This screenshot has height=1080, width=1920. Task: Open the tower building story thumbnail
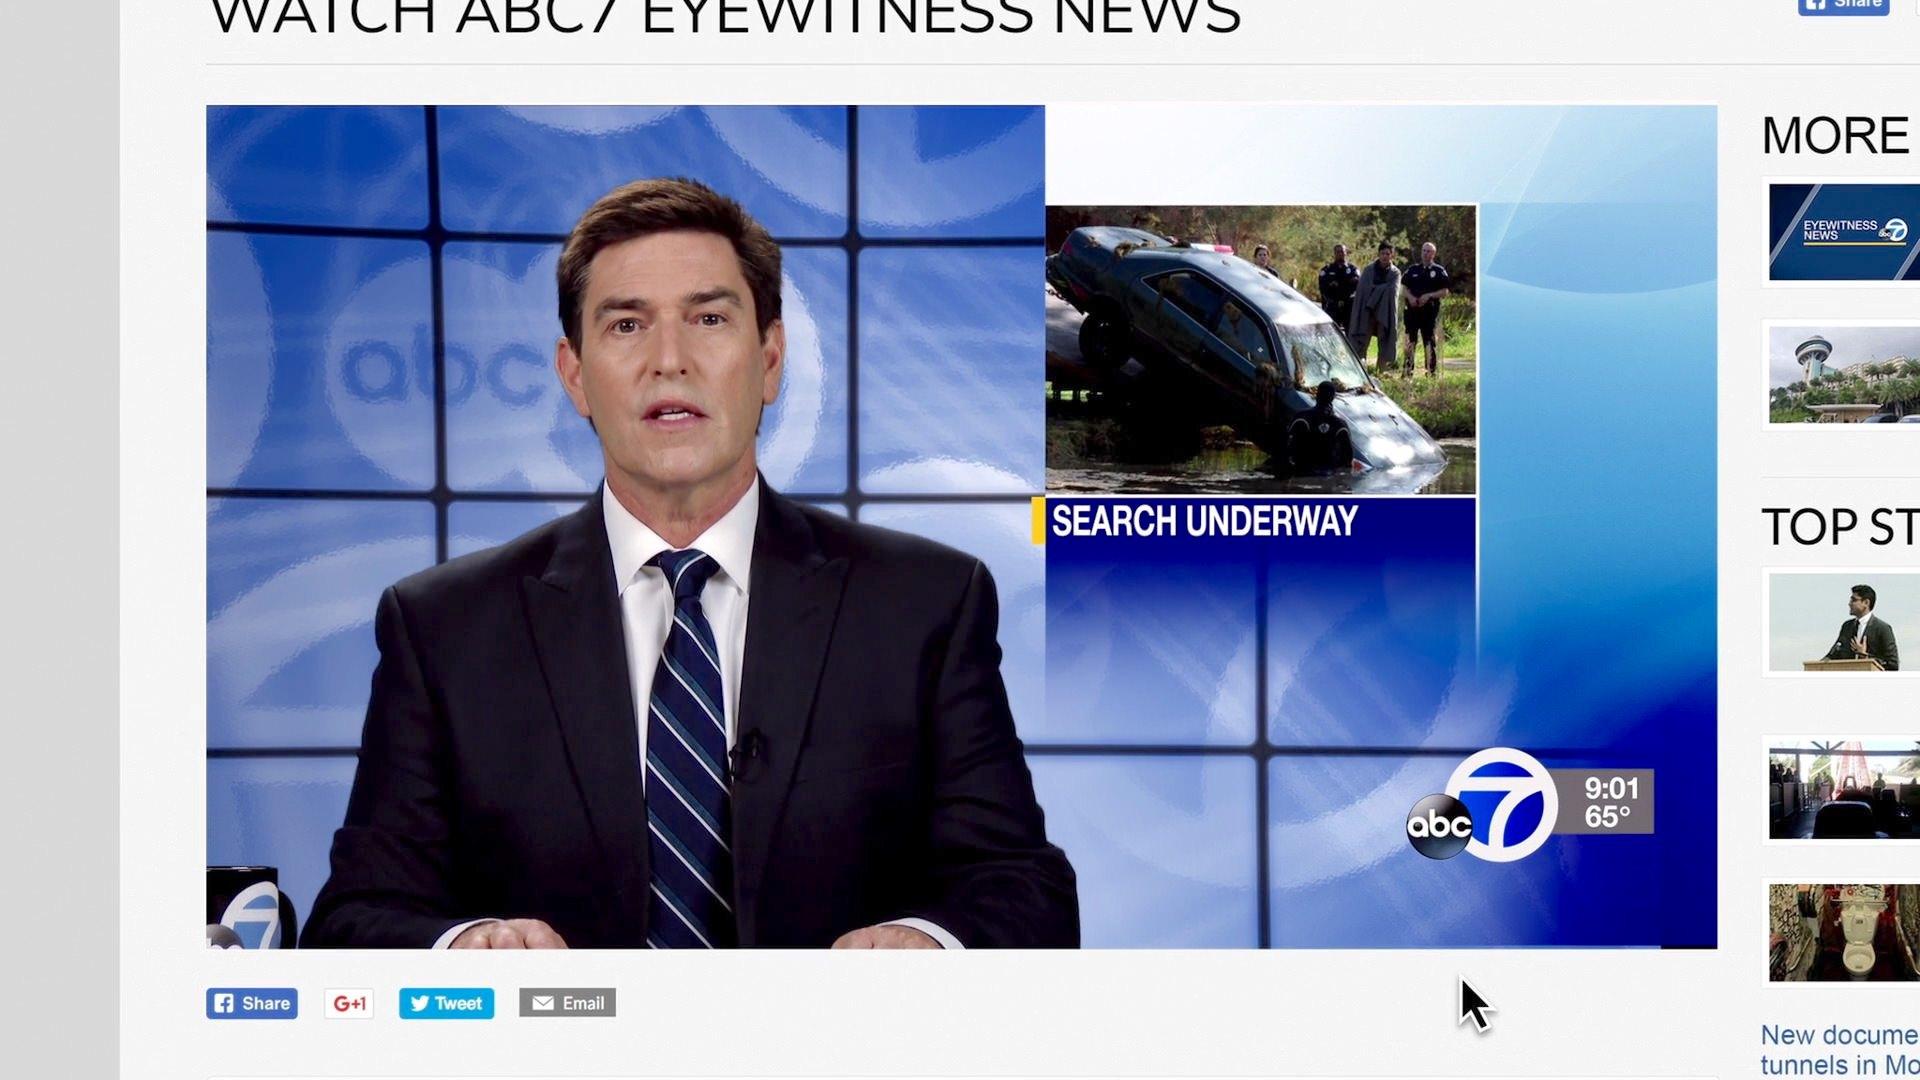click(x=1843, y=376)
